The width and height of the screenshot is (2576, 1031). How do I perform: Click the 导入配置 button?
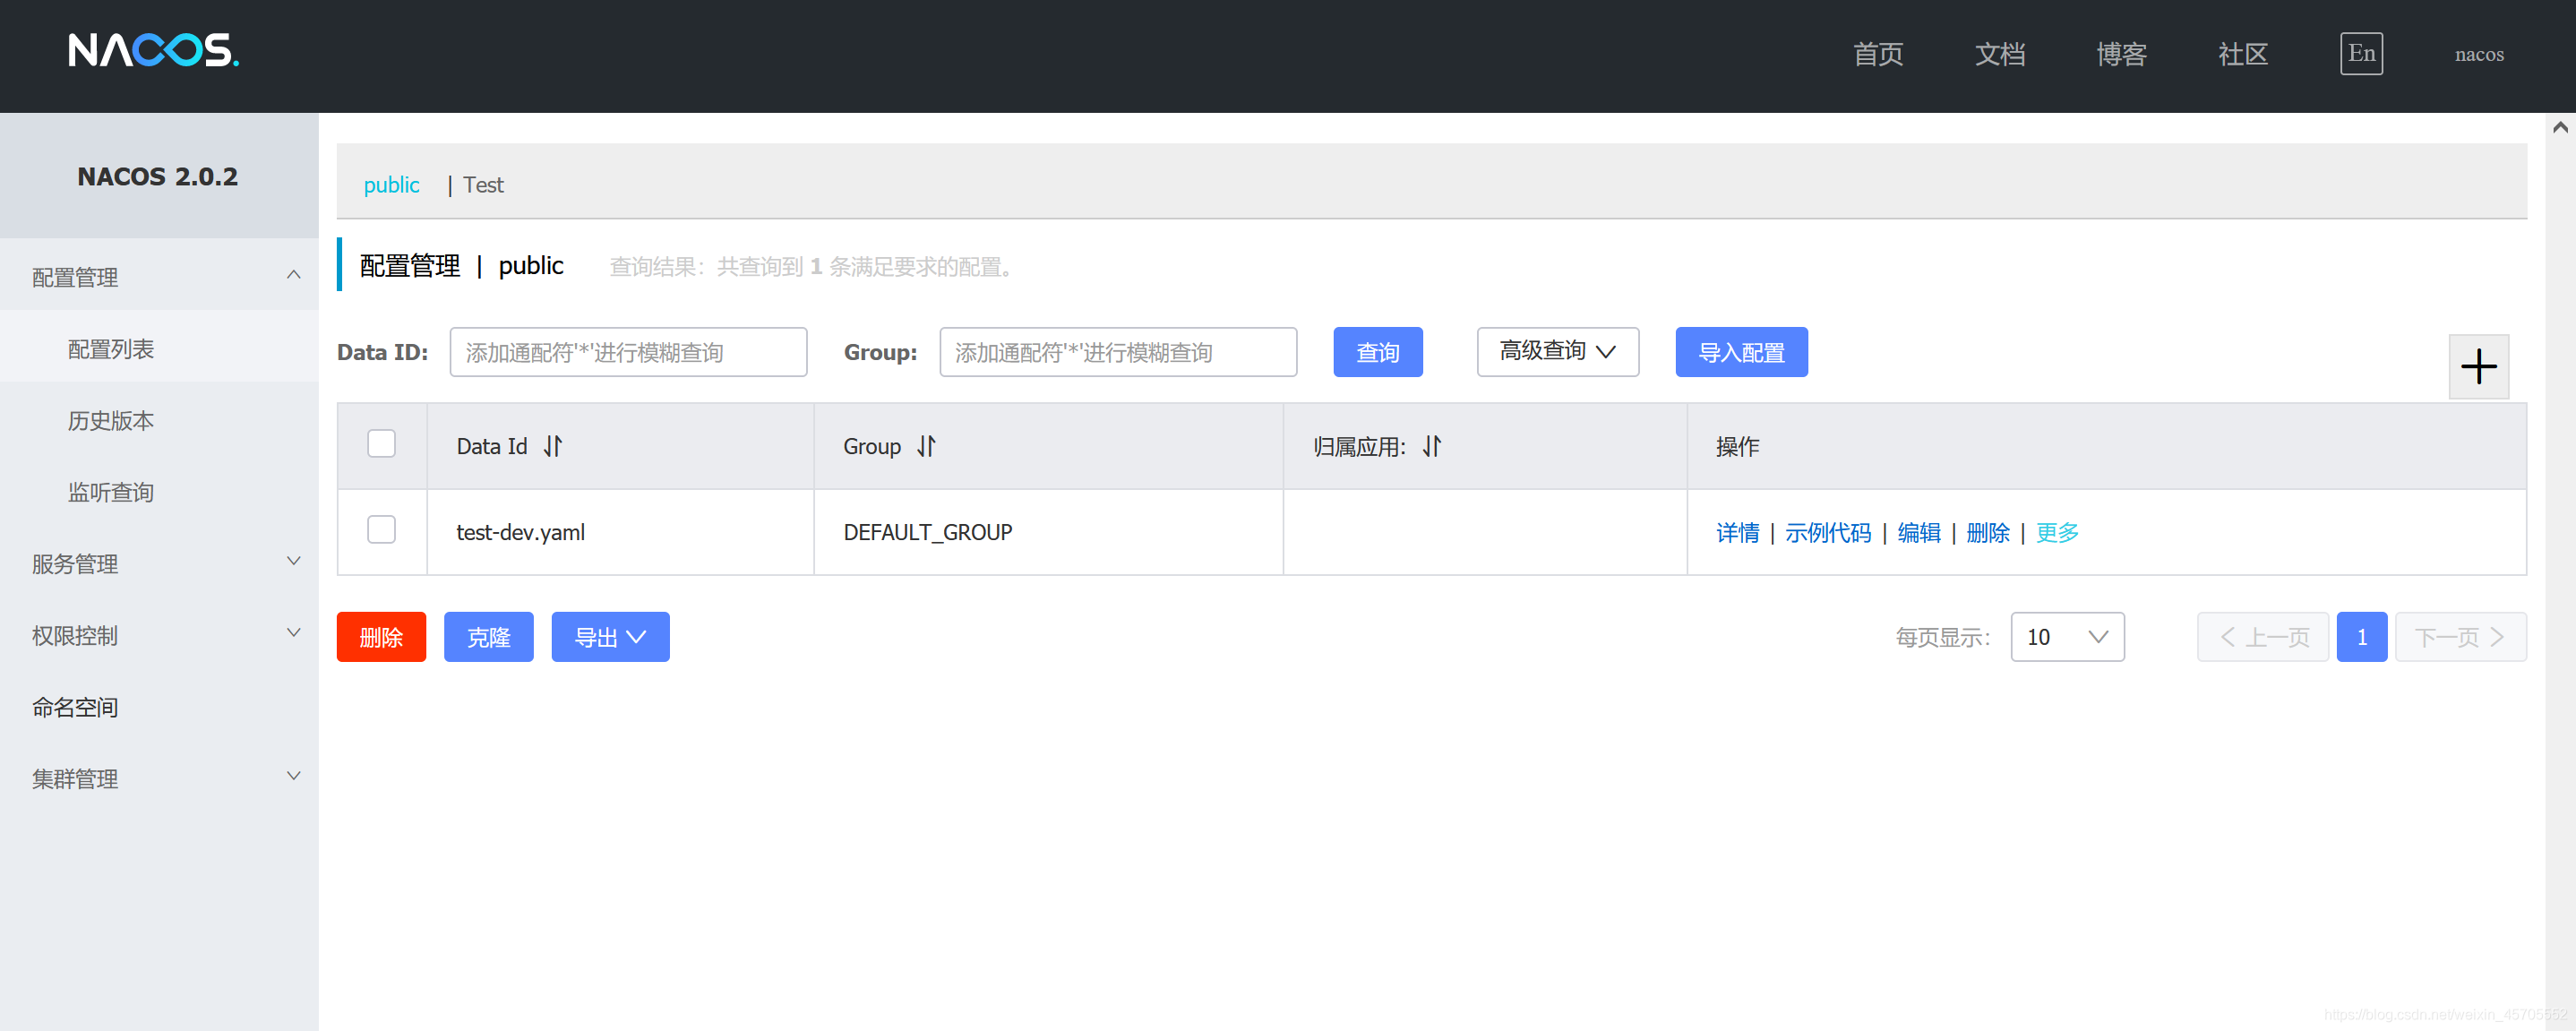pyautogui.click(x=1741, y=352)
